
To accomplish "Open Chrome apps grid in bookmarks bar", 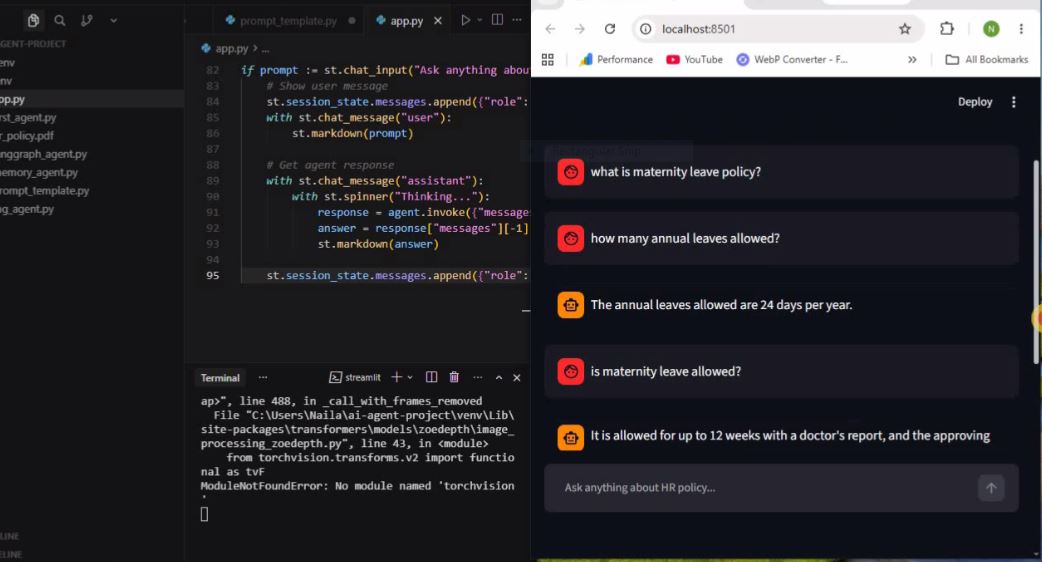I will [548, 60].
